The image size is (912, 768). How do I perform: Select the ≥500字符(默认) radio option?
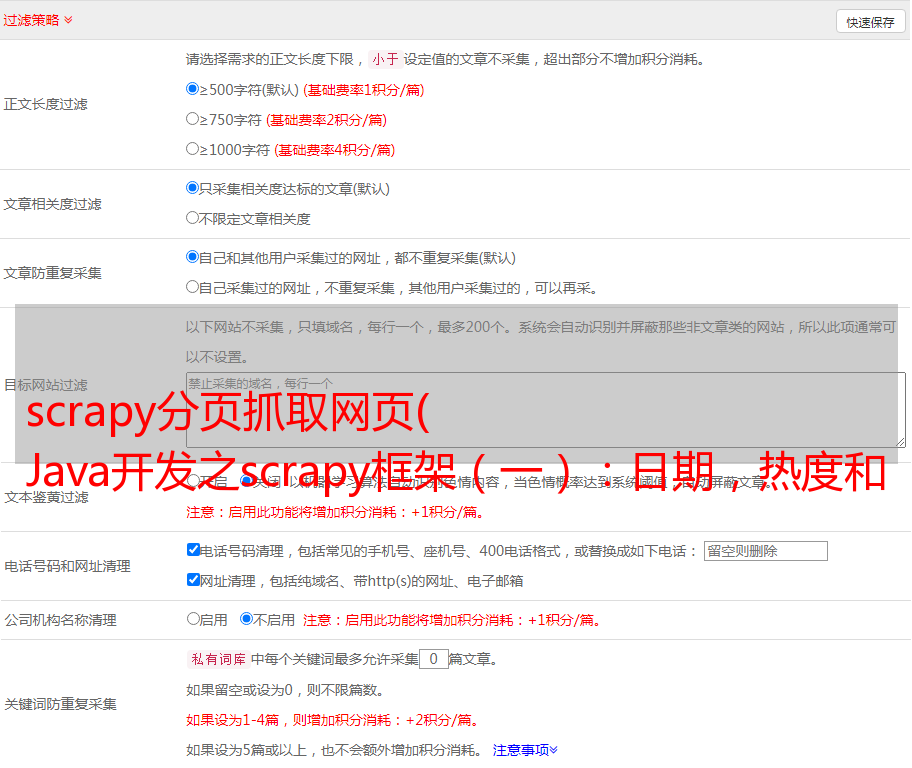193,89
